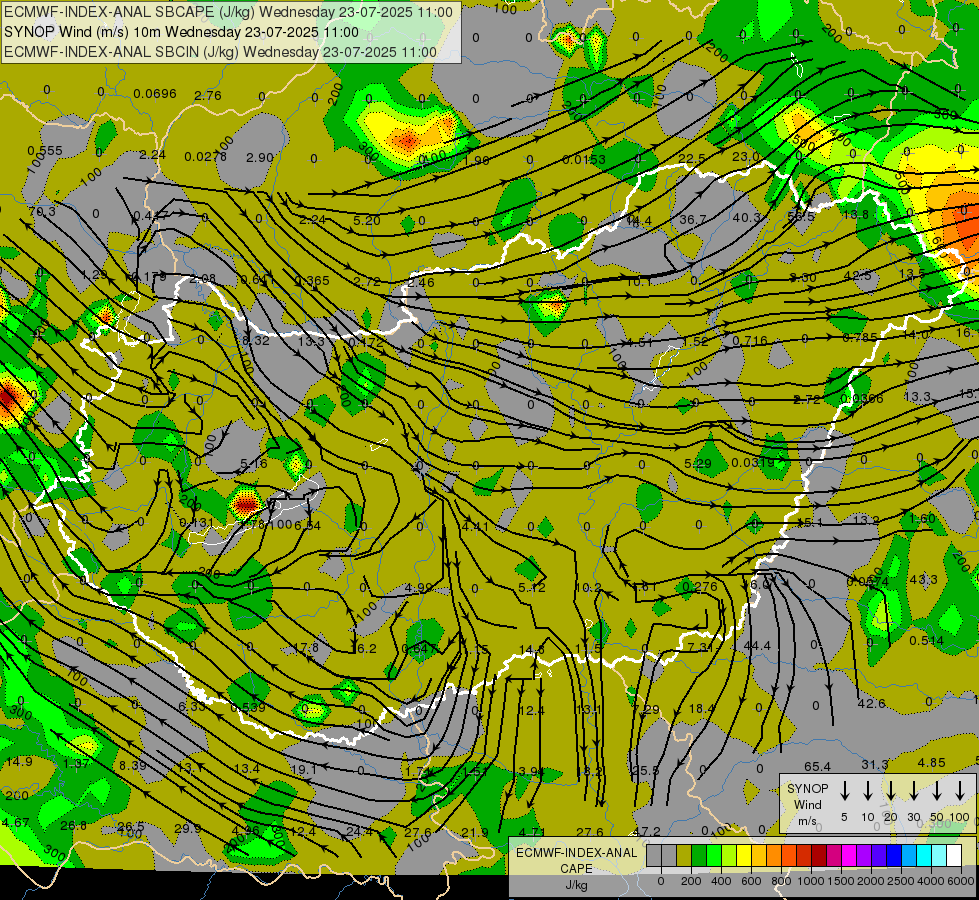Screen dimensions: 979x900
Task: Click the 5.12 value on the map
Action: tap(532, 588)
